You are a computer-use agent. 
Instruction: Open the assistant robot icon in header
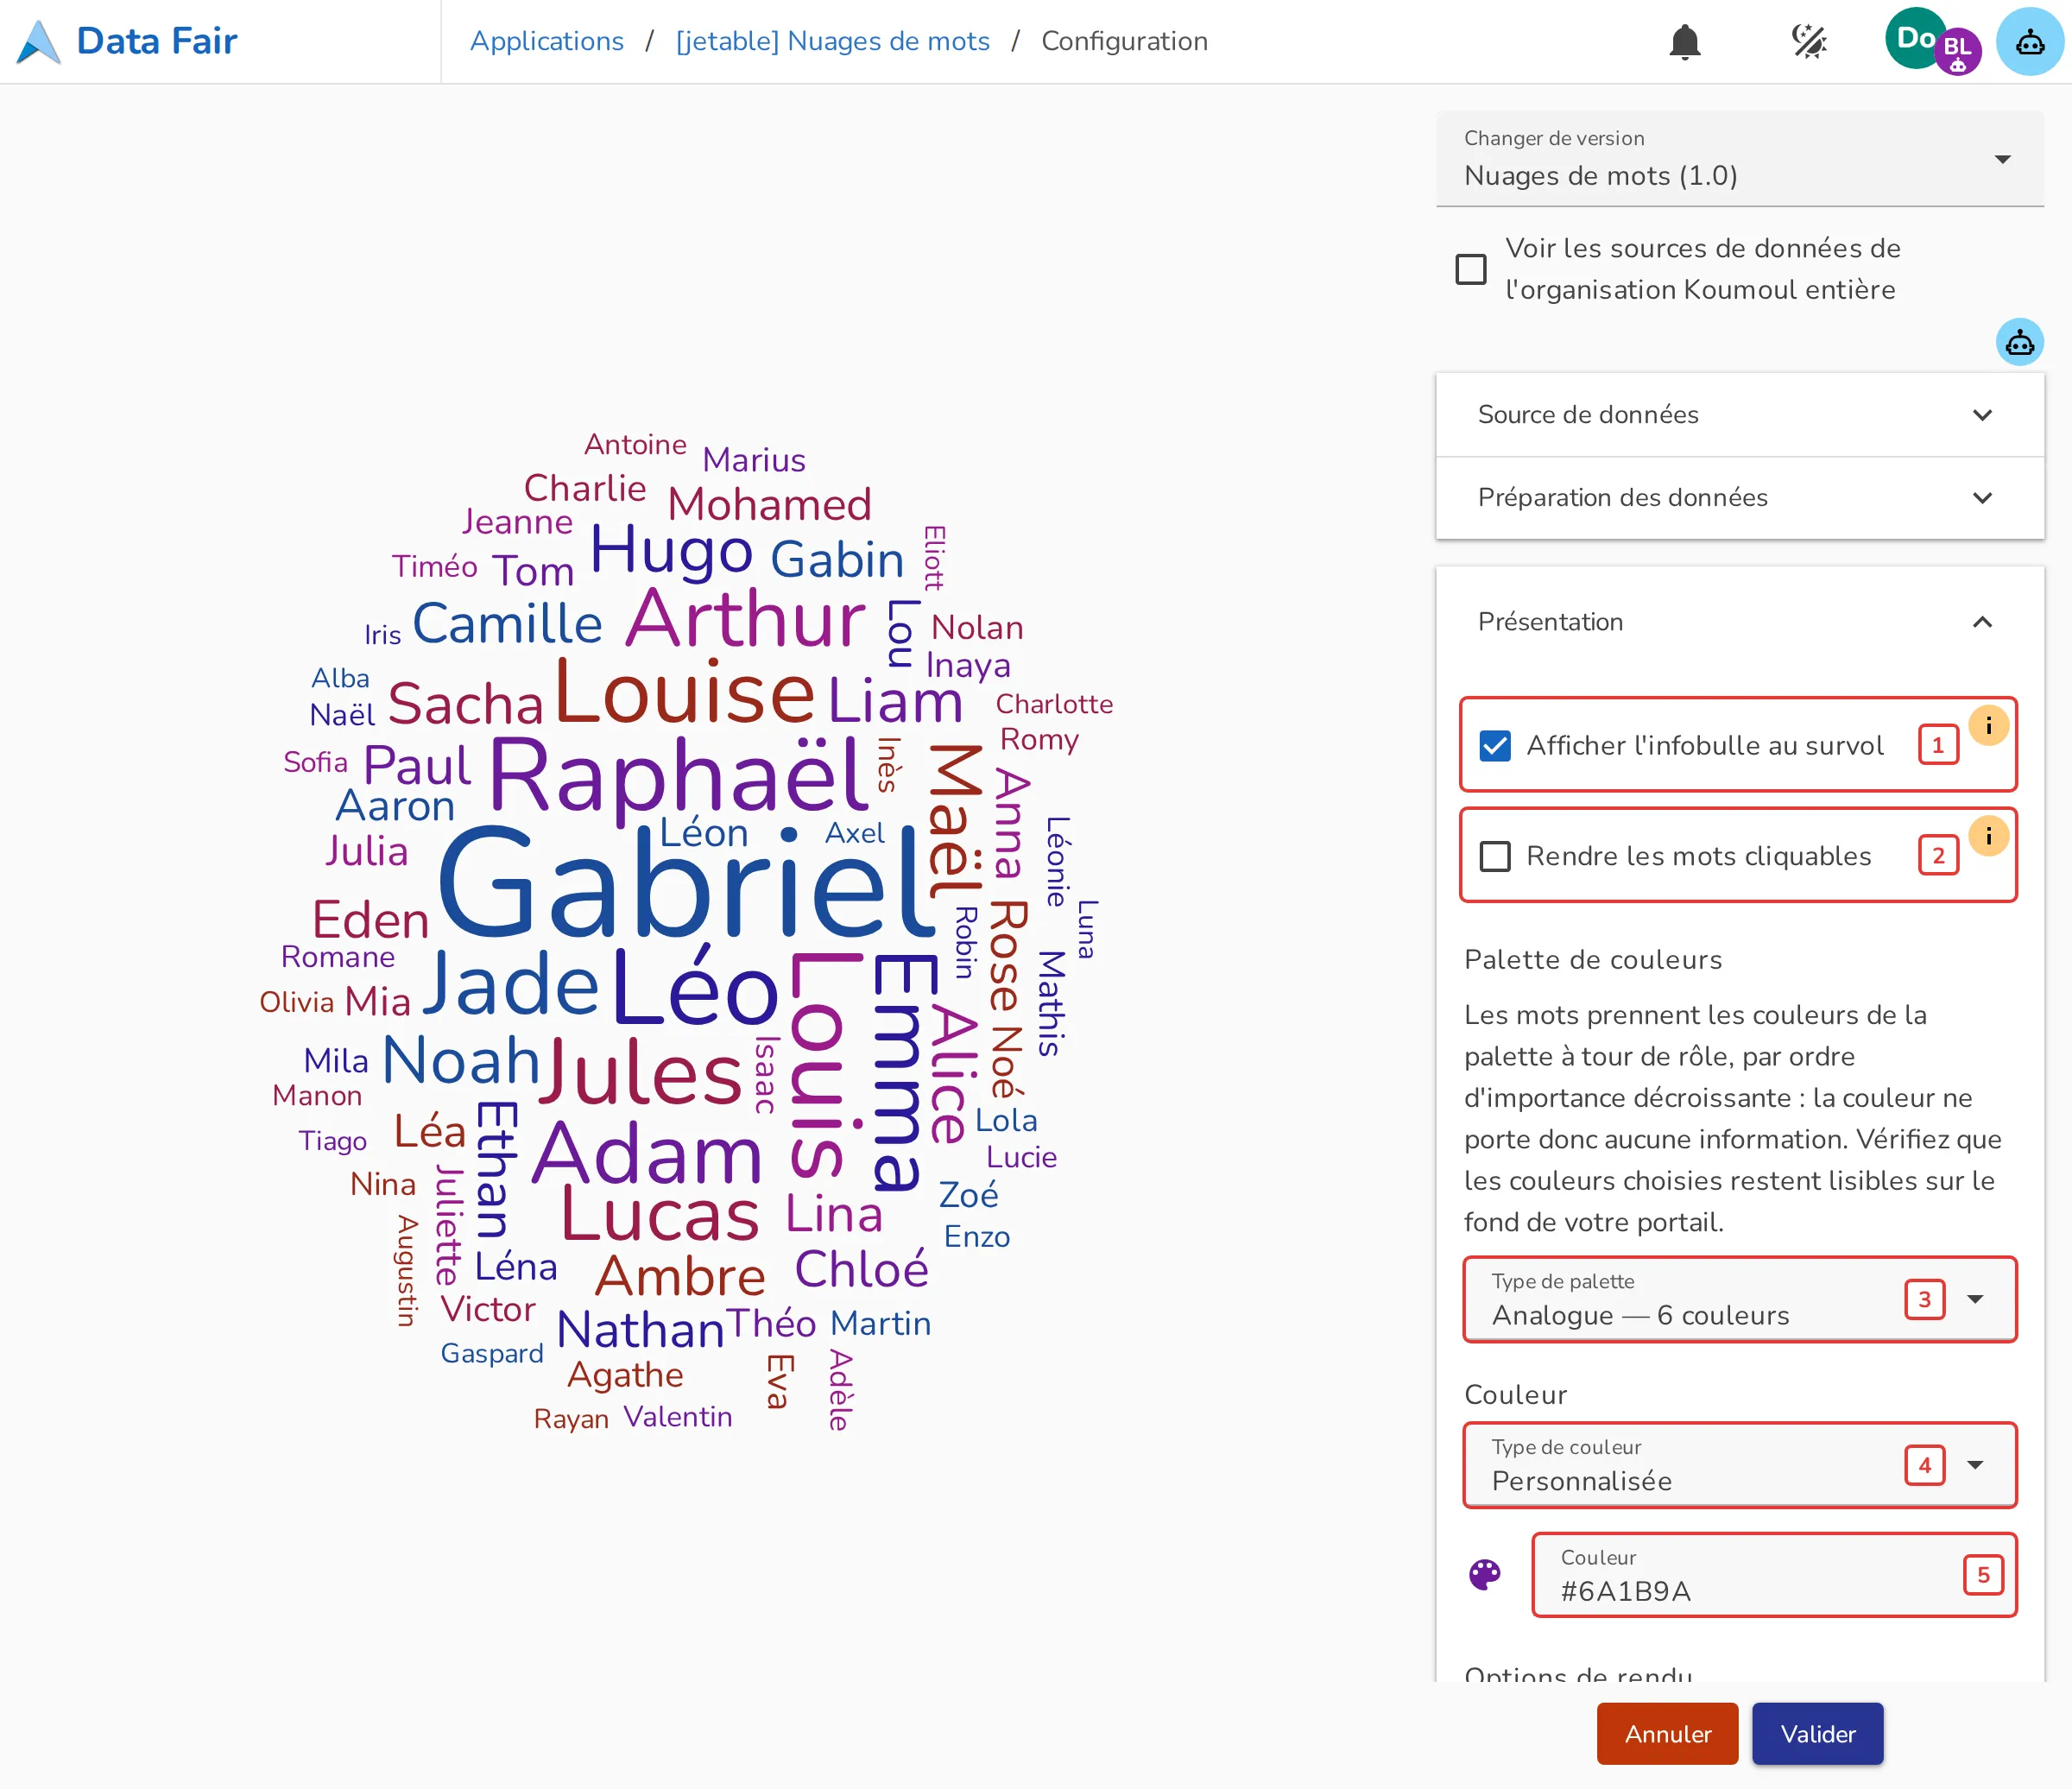click(2030, 42)
